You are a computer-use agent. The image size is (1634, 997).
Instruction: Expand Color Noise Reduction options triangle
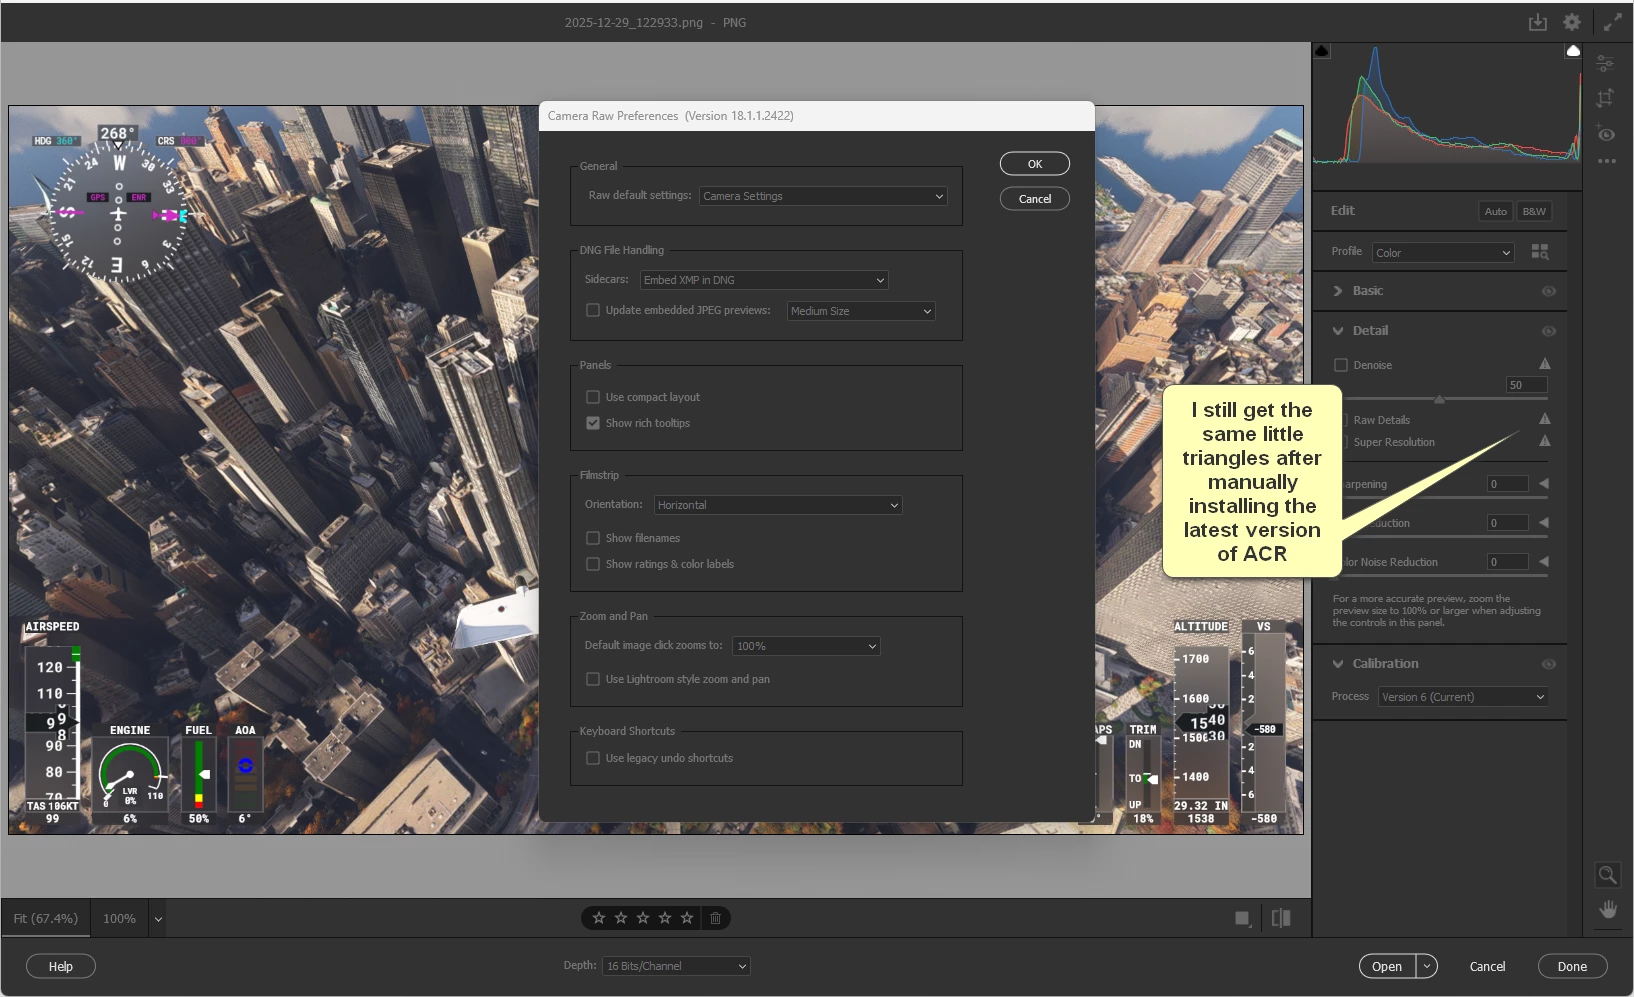coord(1544,562)
